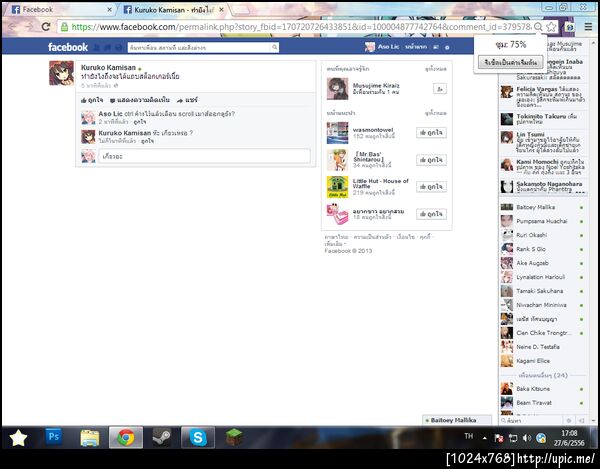Click the browser back arrow
The height and width of the screenshot is (469, 600).
point(12,26)
